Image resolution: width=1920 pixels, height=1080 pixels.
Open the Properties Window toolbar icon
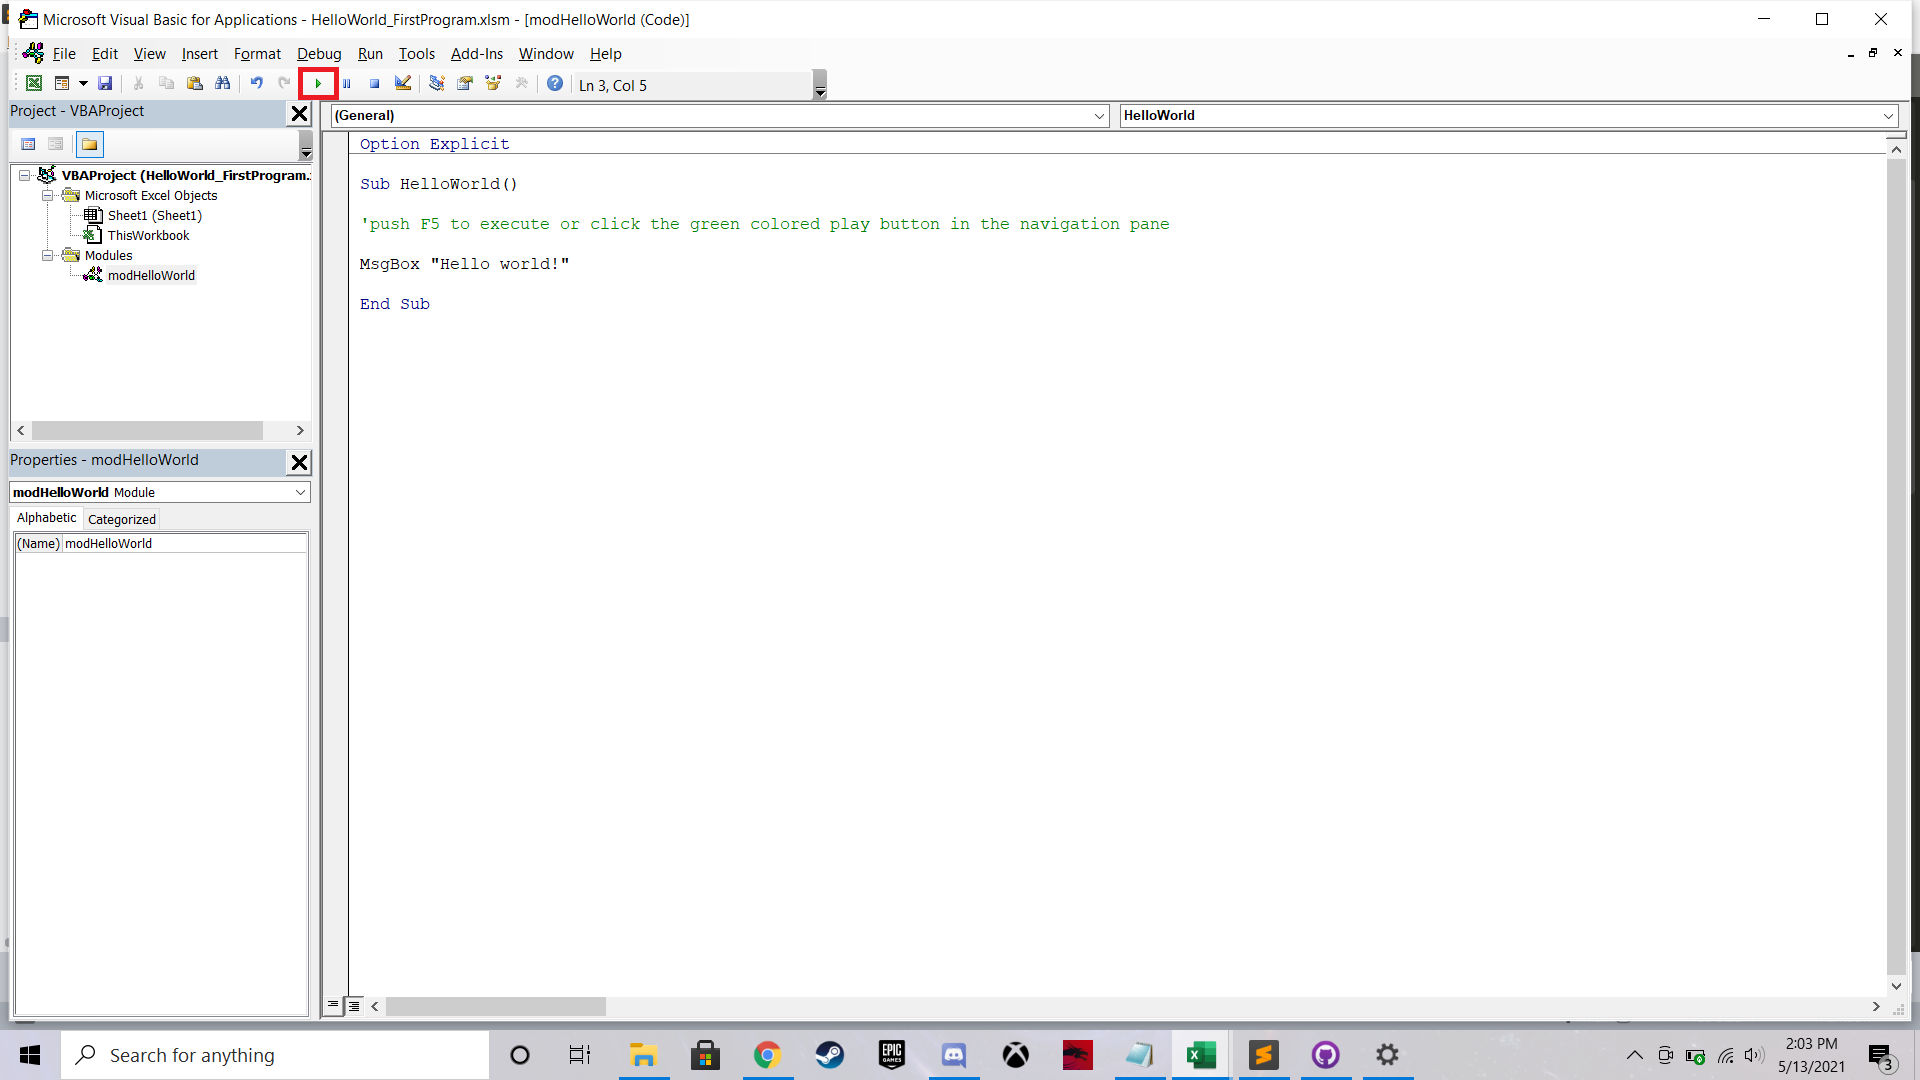pyautogui.click(x=465, y=84)
